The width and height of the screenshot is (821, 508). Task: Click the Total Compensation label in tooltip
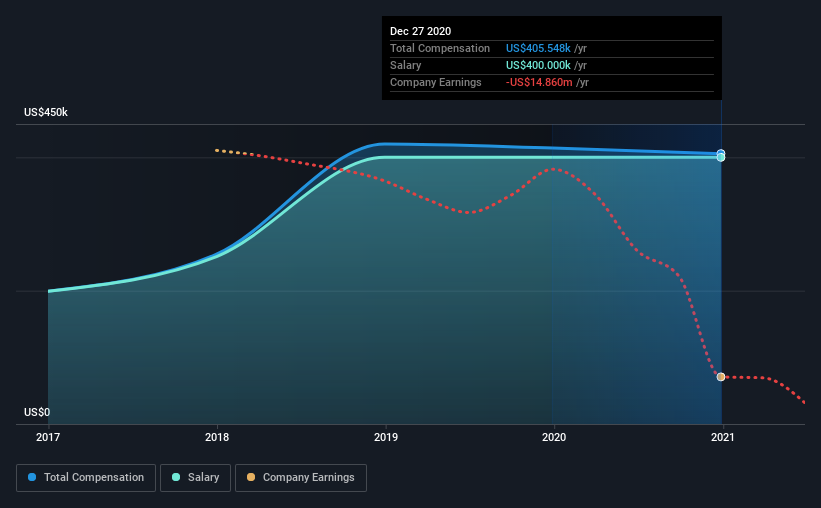pyautogui.click(x=440, y=48)
